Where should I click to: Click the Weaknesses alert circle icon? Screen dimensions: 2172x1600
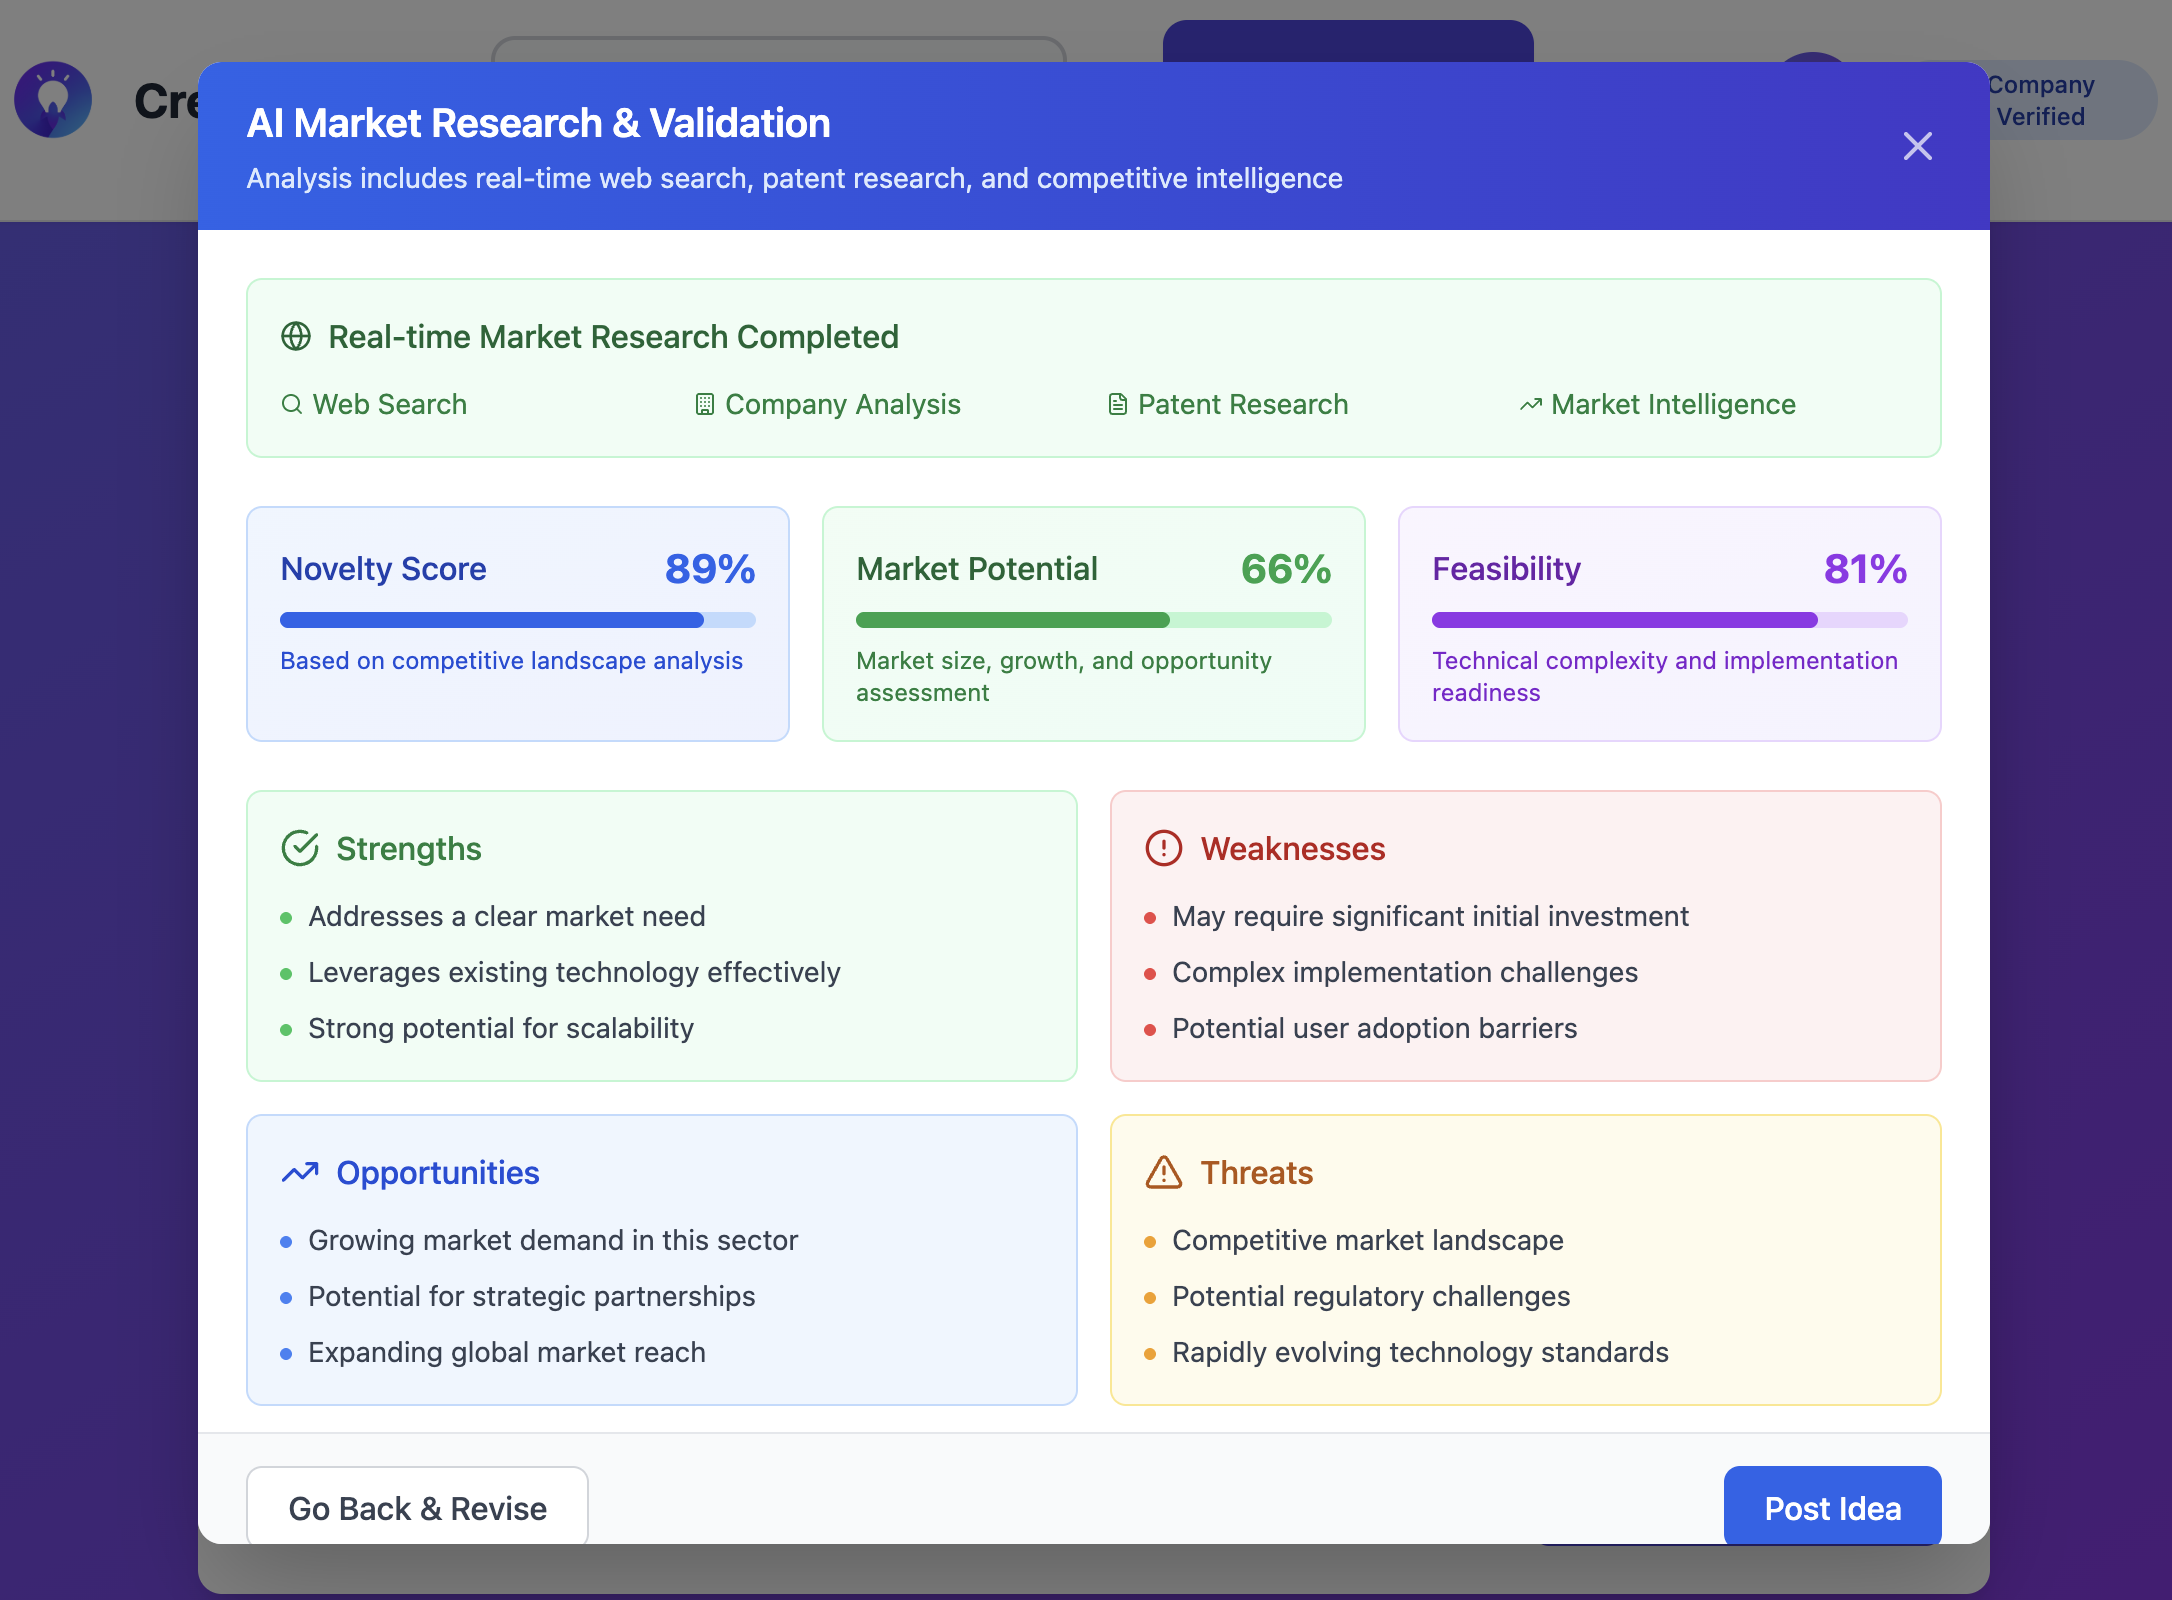coord(1164,848)
